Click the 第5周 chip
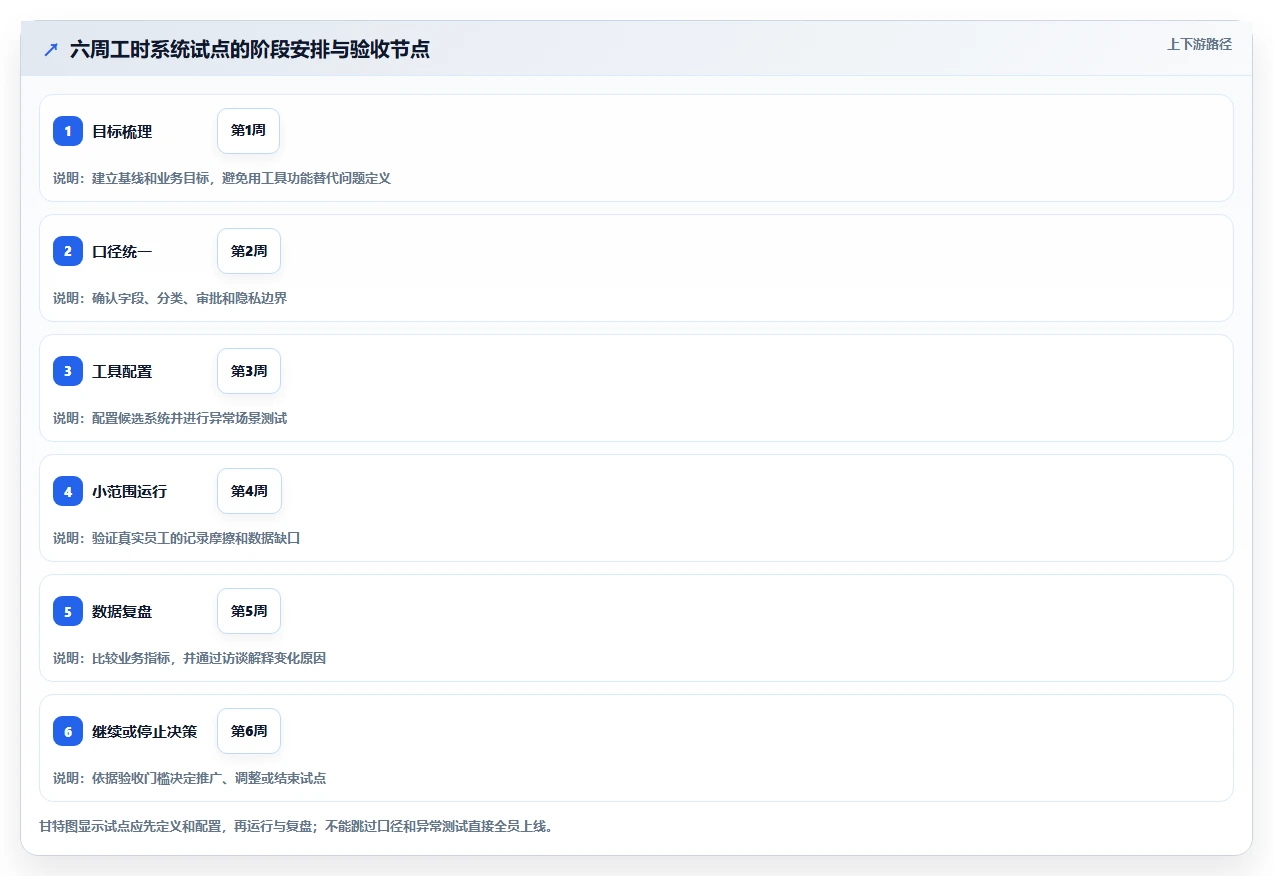This screenshot has height=876, width=1273. click(x=249, y=611)
